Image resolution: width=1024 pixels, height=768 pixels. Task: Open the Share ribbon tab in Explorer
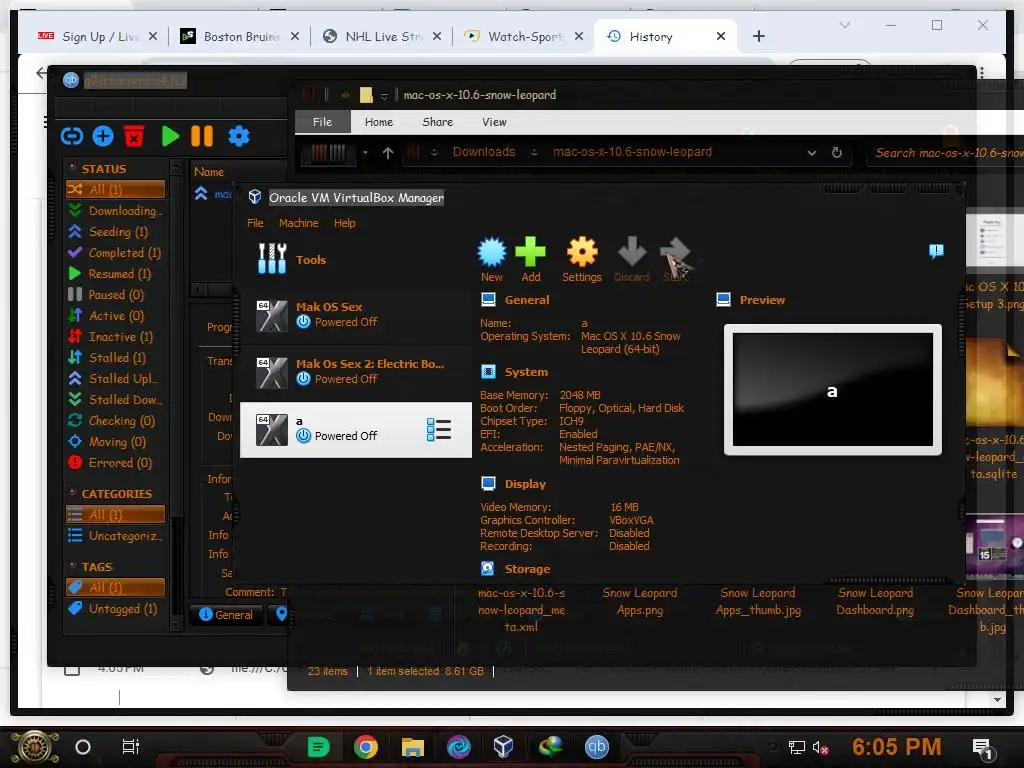click(438, 122)
